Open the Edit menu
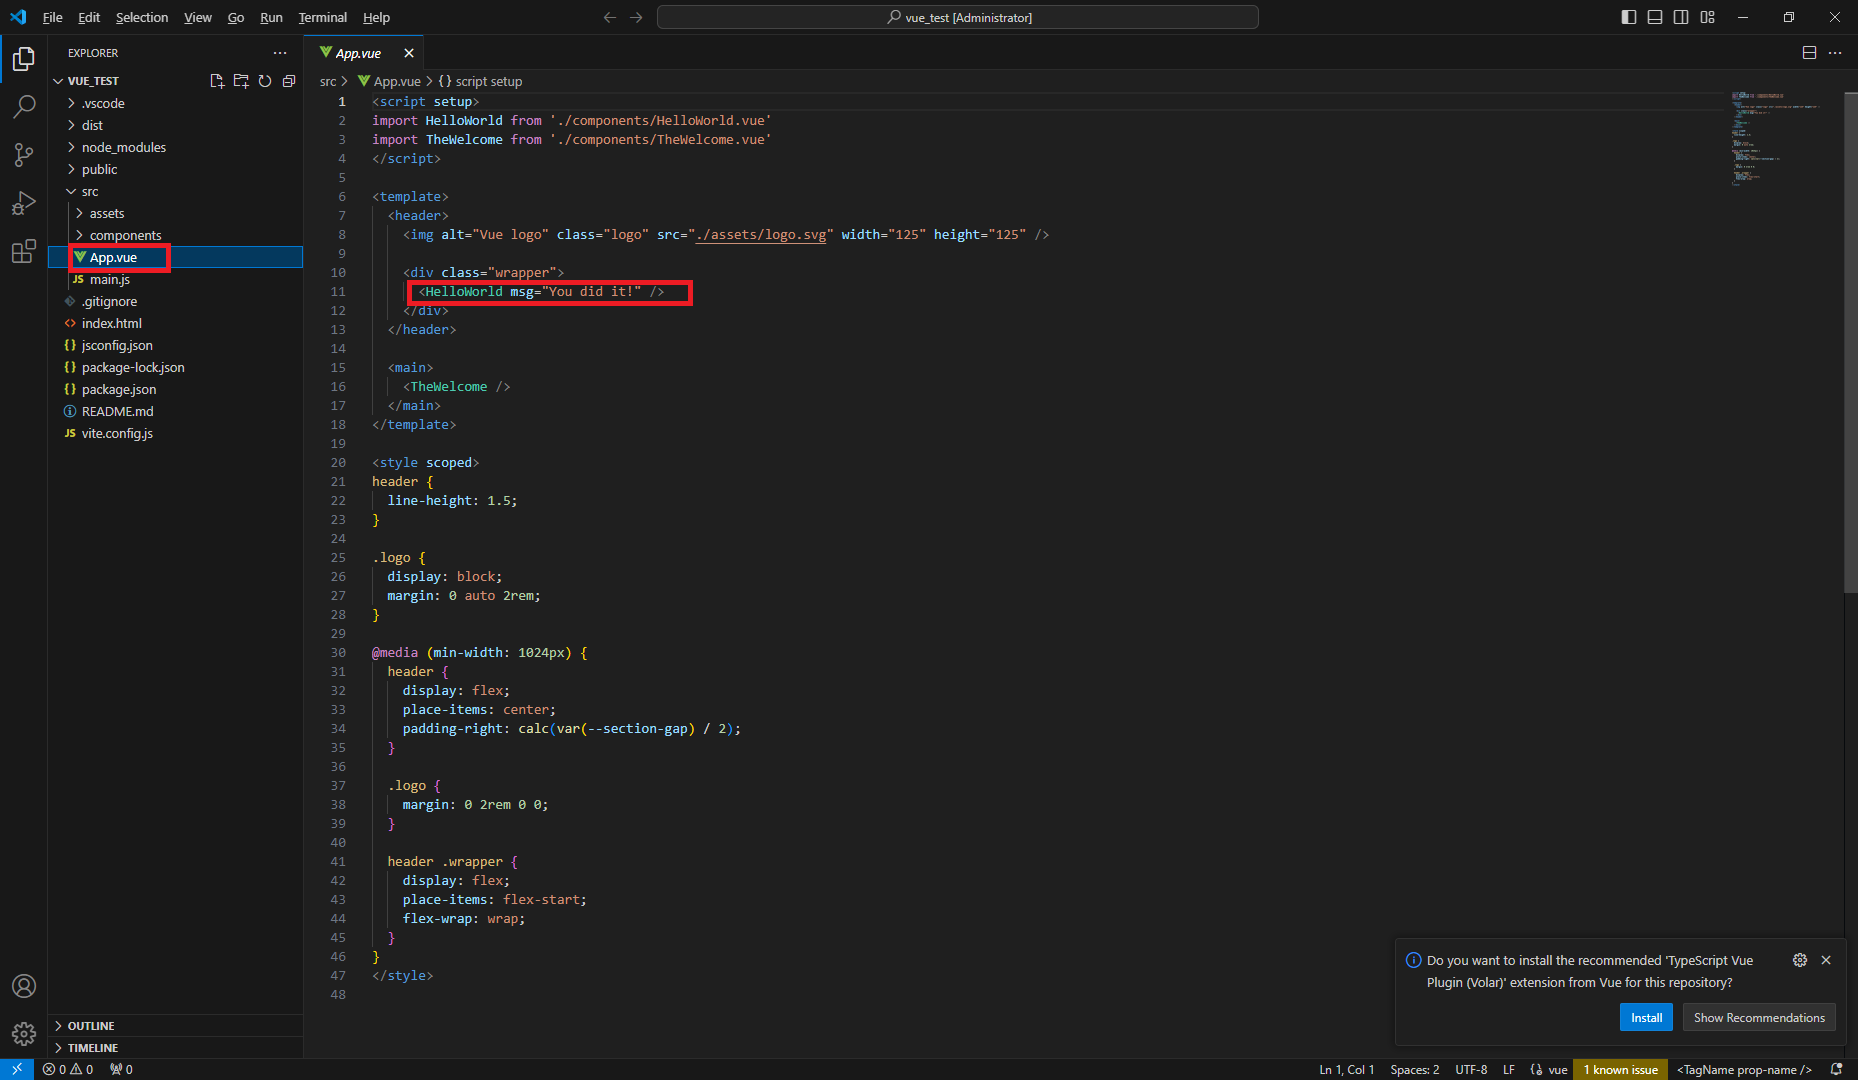 click(x=89, y=17)
